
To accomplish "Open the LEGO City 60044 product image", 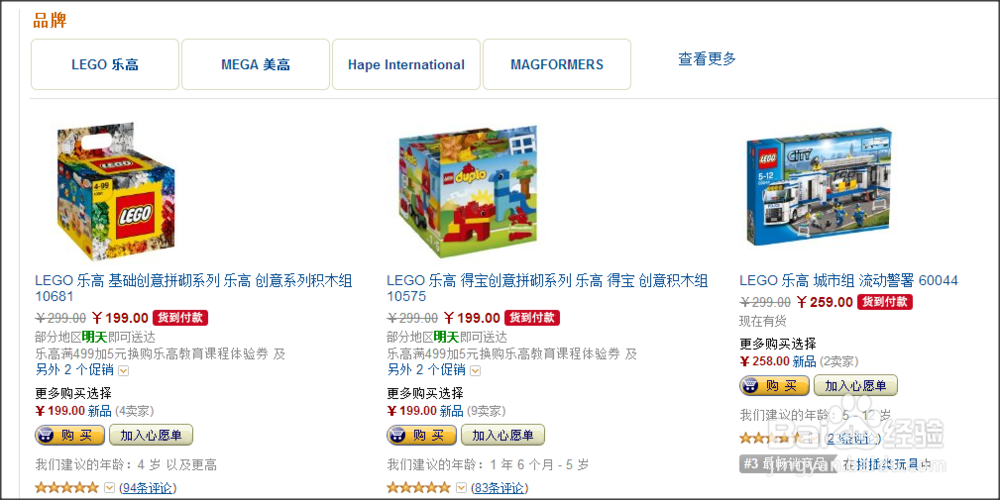I will point(818,186).
